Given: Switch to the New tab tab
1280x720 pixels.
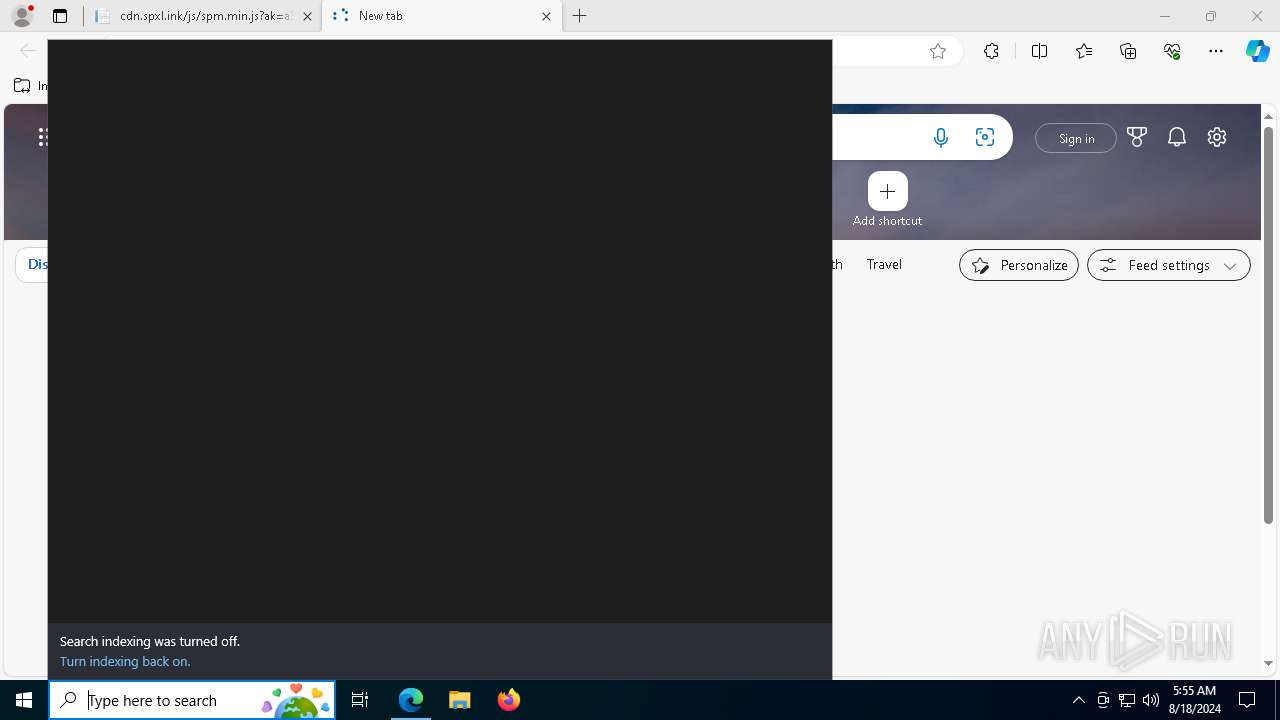Looking at the screenshot, I should click(441, 16).
